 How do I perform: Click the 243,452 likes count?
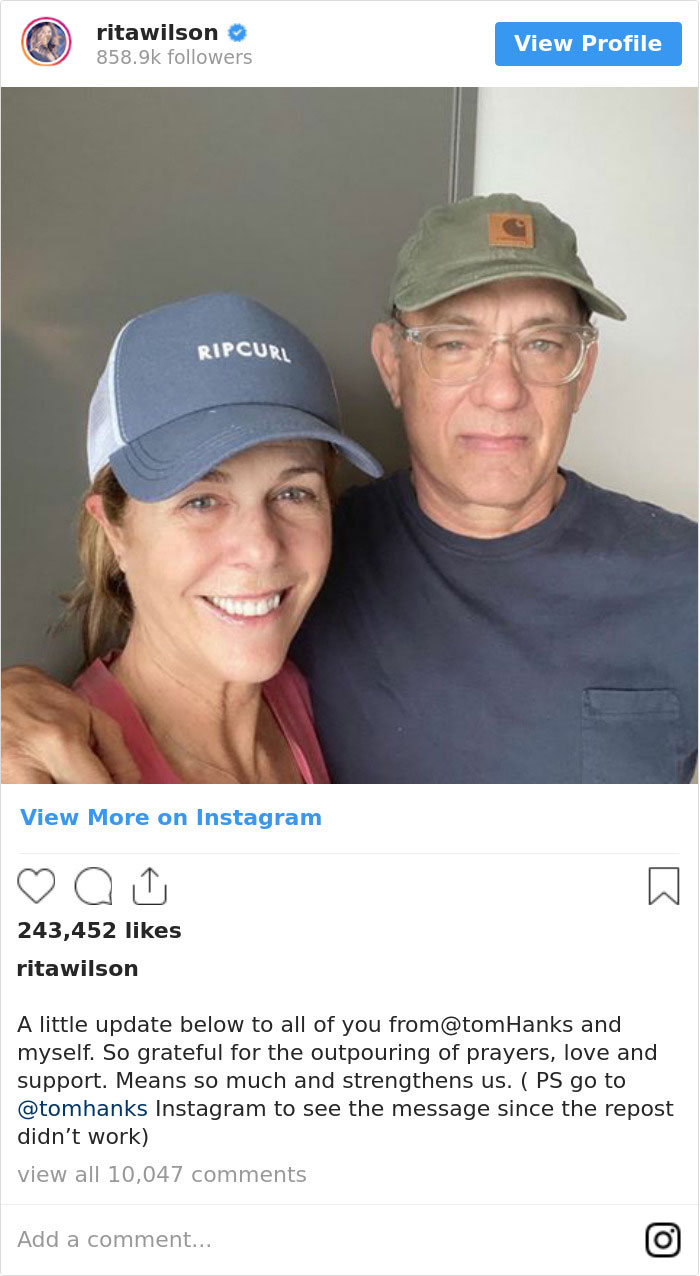click(x=99, y=930)
